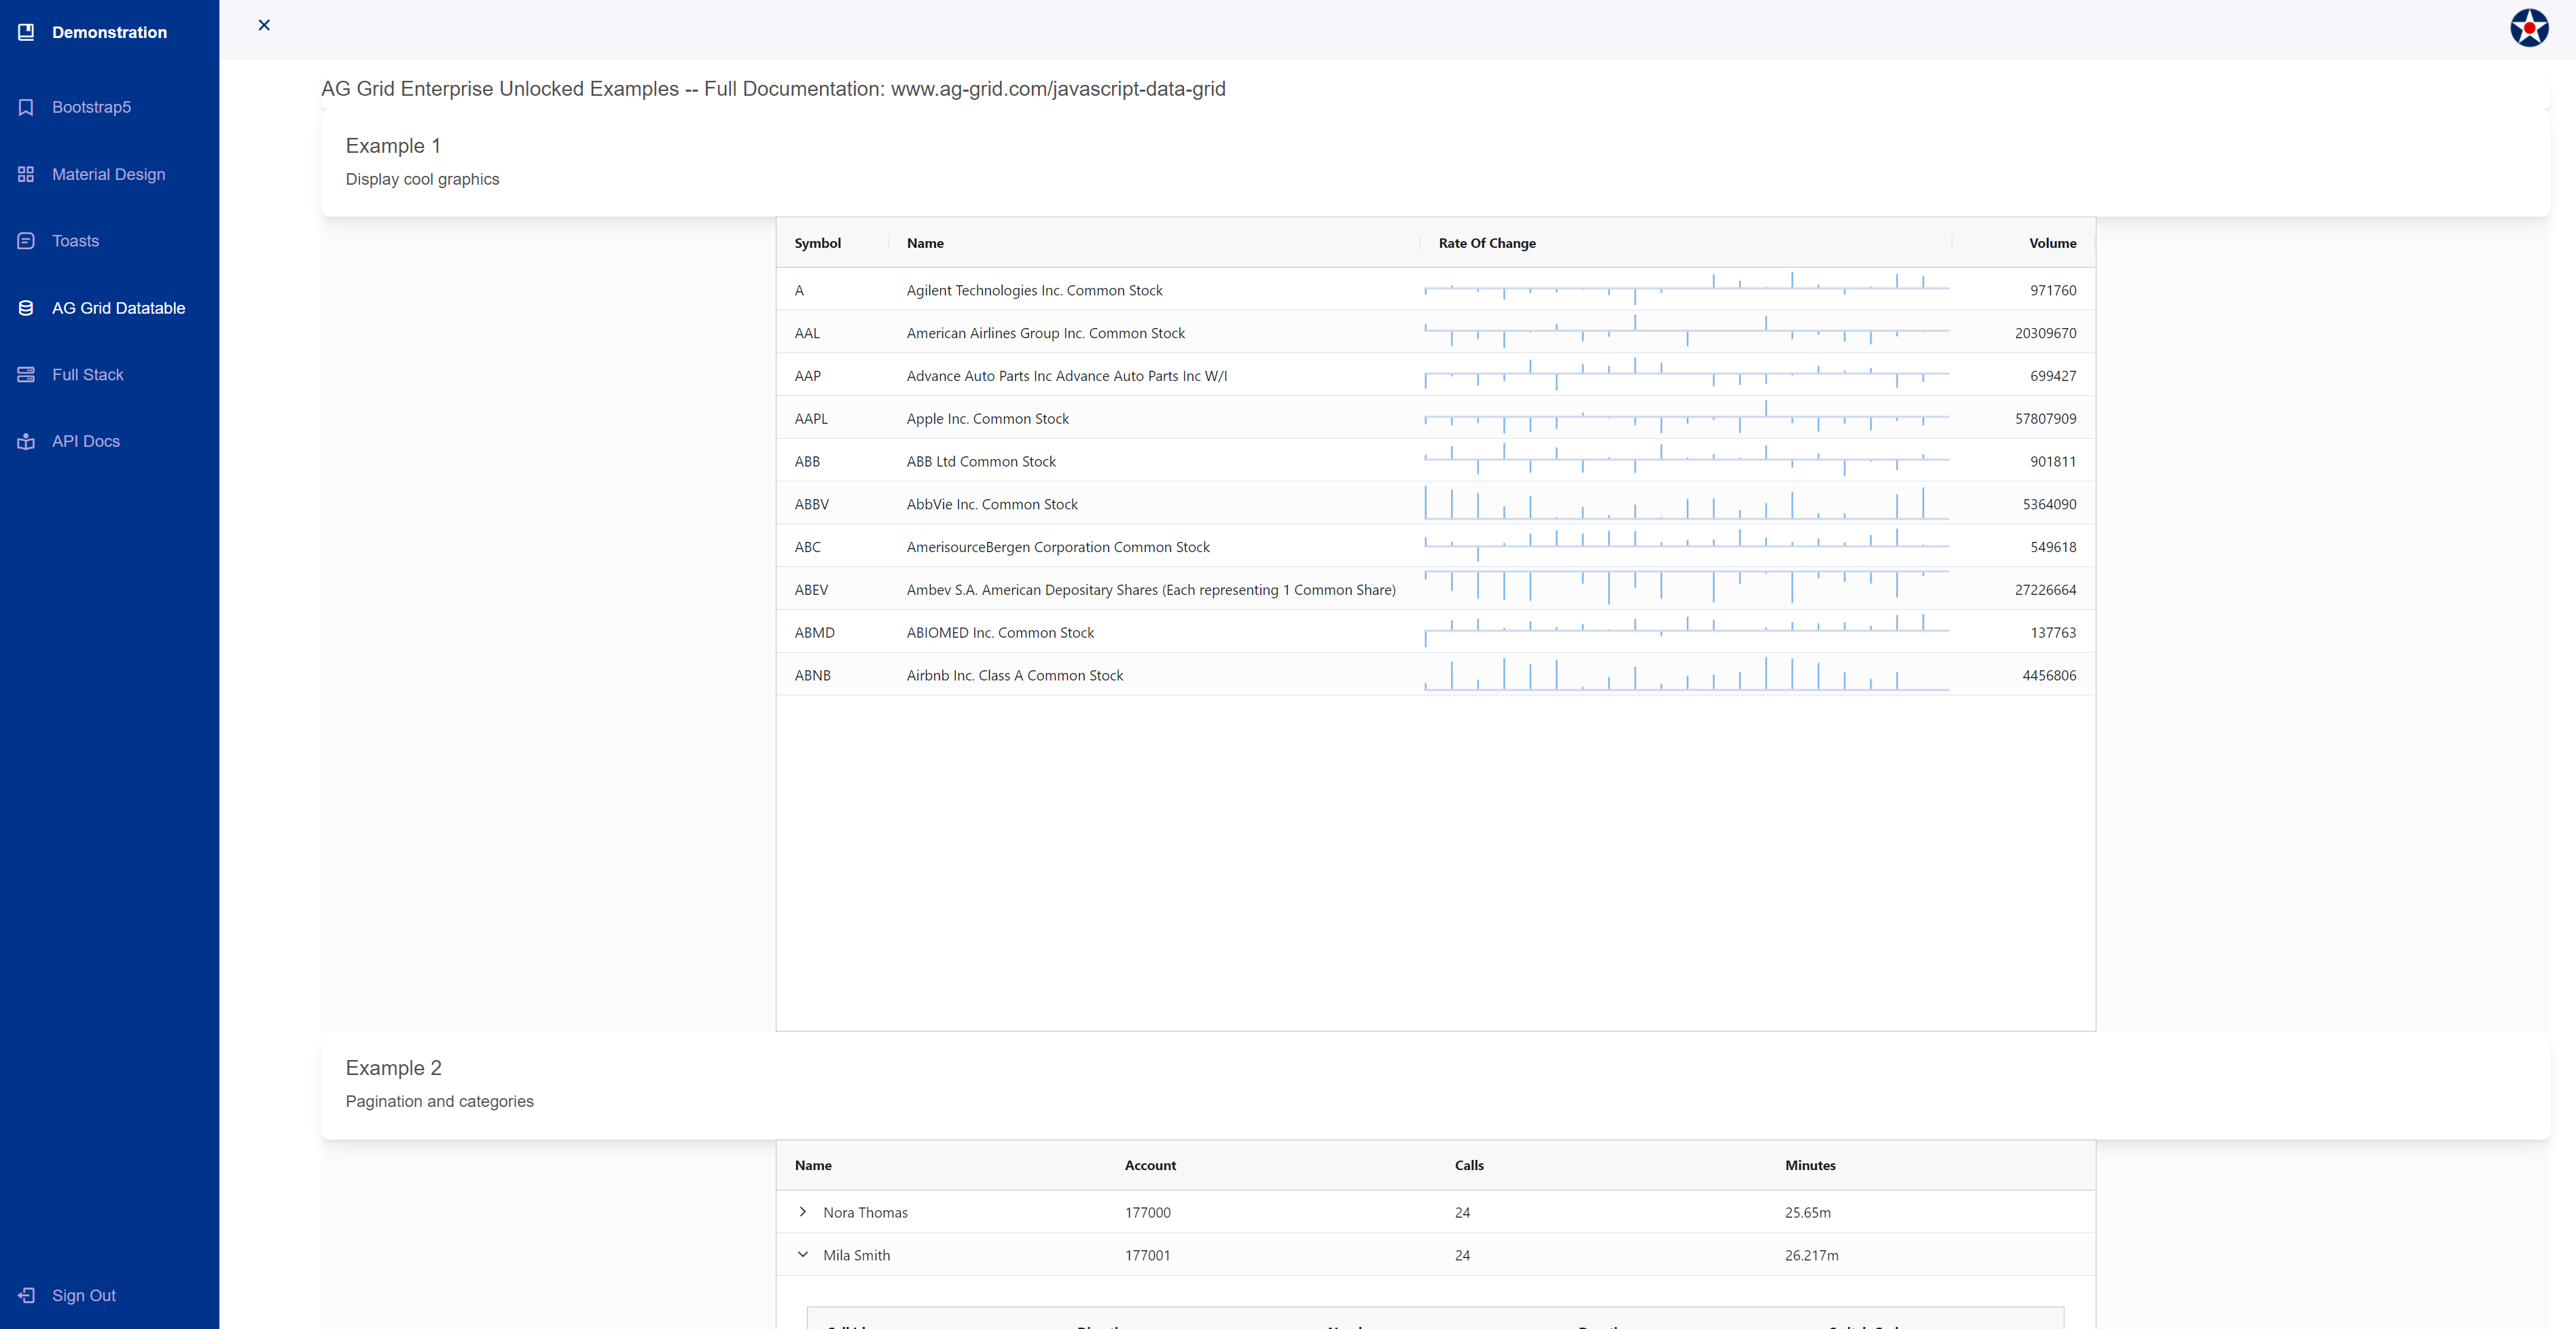Click the Sign Out exit icon
Viewport: 2576px width, 1329px height.
26,1295
